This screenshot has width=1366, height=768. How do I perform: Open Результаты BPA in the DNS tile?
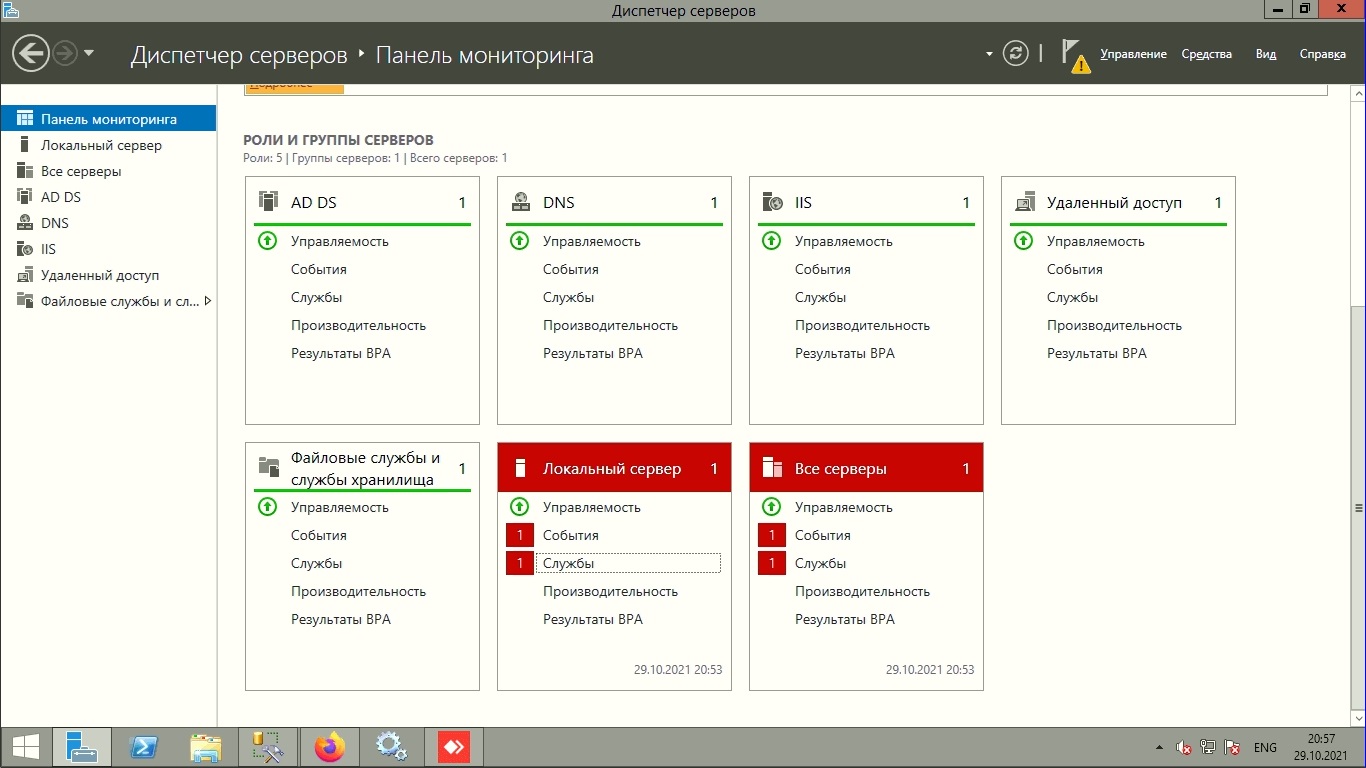click(x=593, y=353)
